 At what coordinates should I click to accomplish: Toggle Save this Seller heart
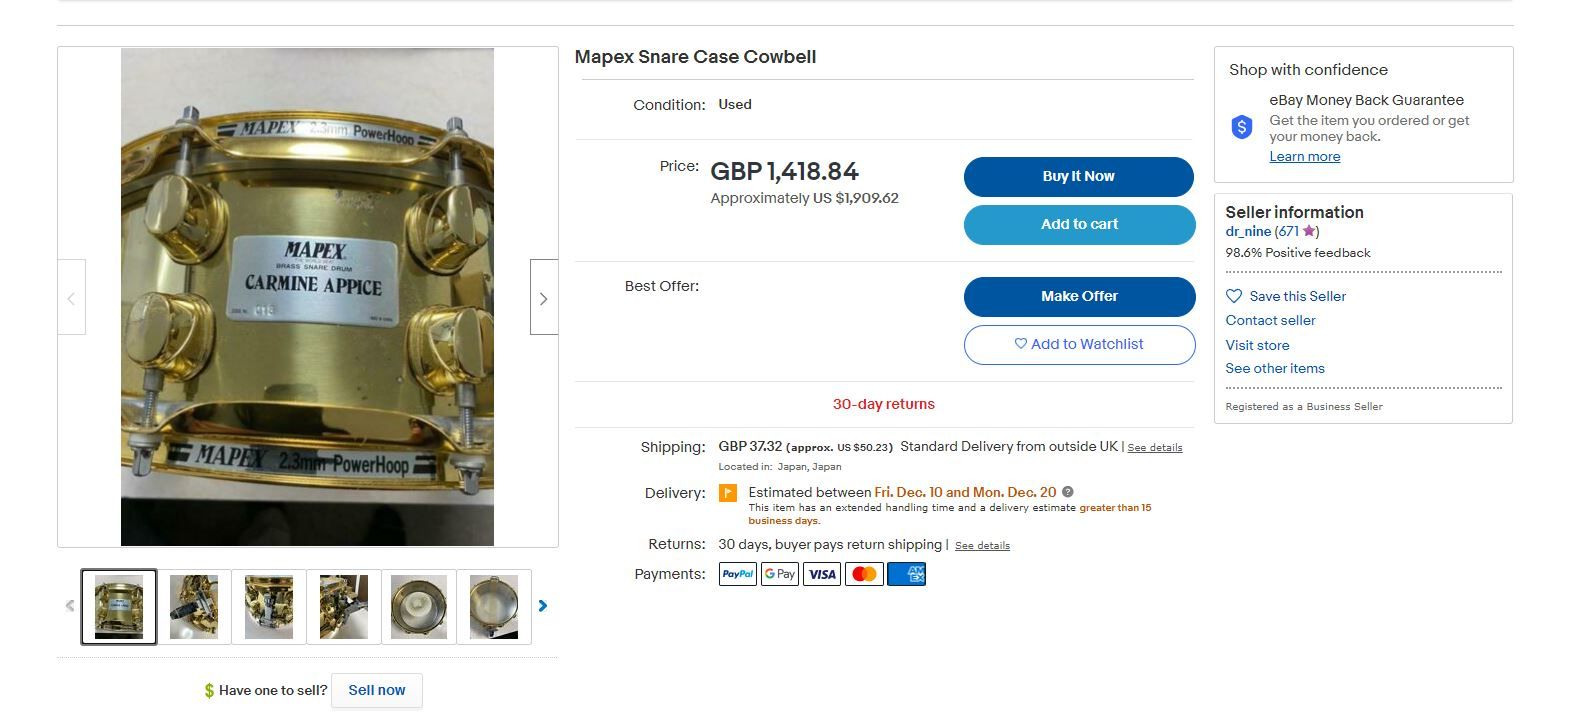(1233, 296)
